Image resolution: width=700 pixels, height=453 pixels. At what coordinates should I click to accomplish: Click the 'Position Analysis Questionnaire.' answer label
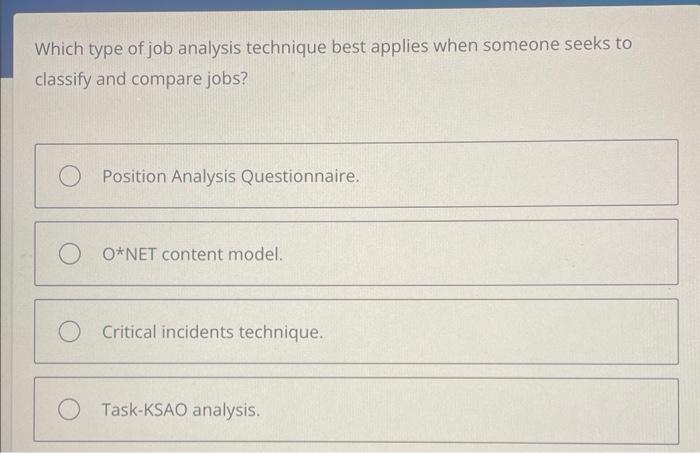point(231,177)
